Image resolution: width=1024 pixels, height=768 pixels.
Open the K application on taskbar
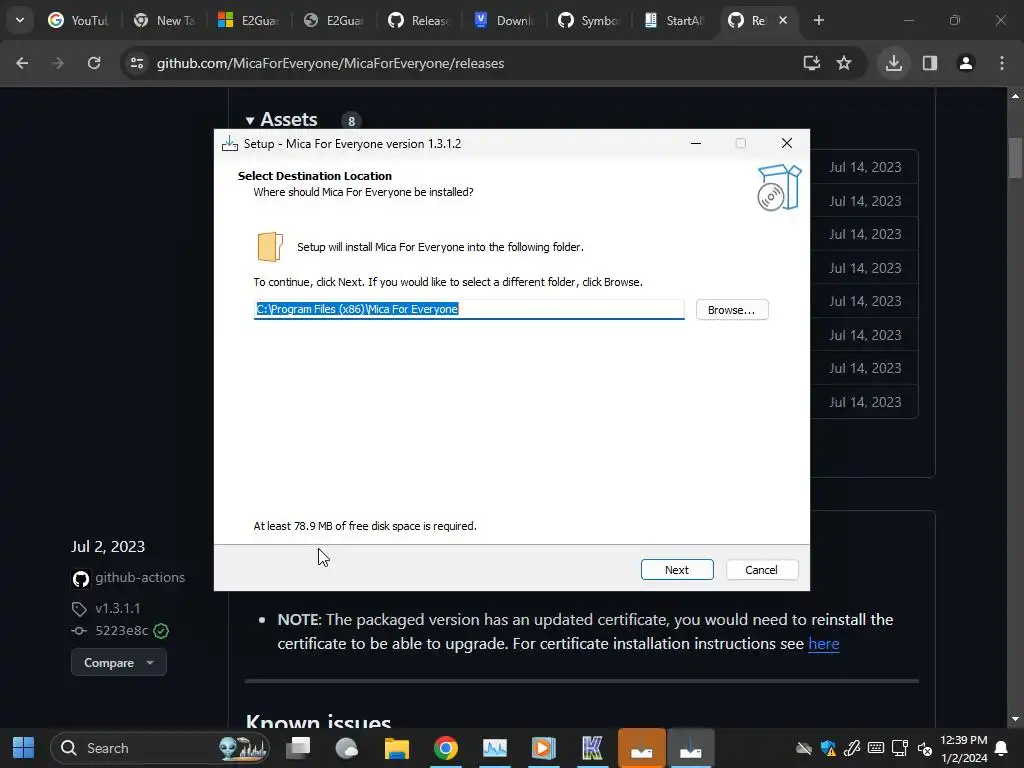click(592, 748)
